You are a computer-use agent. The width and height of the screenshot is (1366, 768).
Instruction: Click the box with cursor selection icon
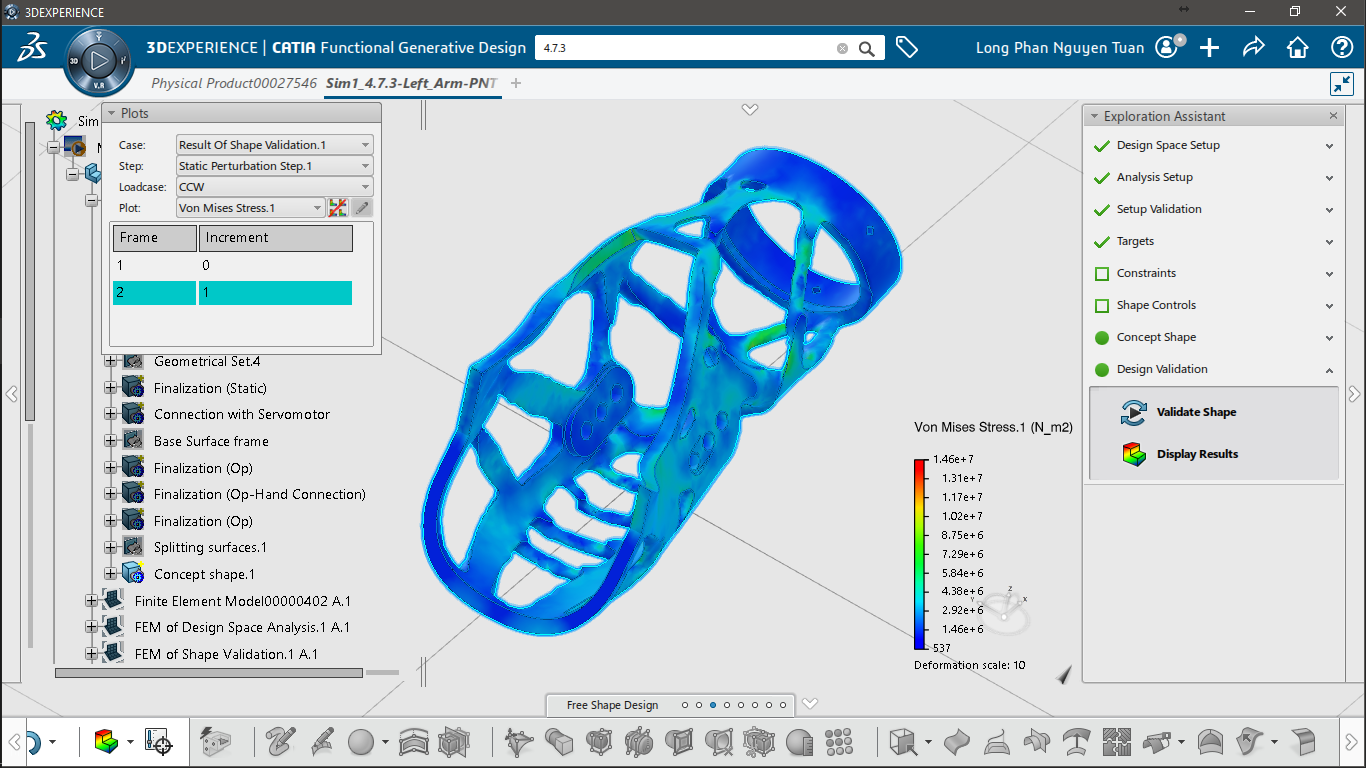(x=902, y=742)
